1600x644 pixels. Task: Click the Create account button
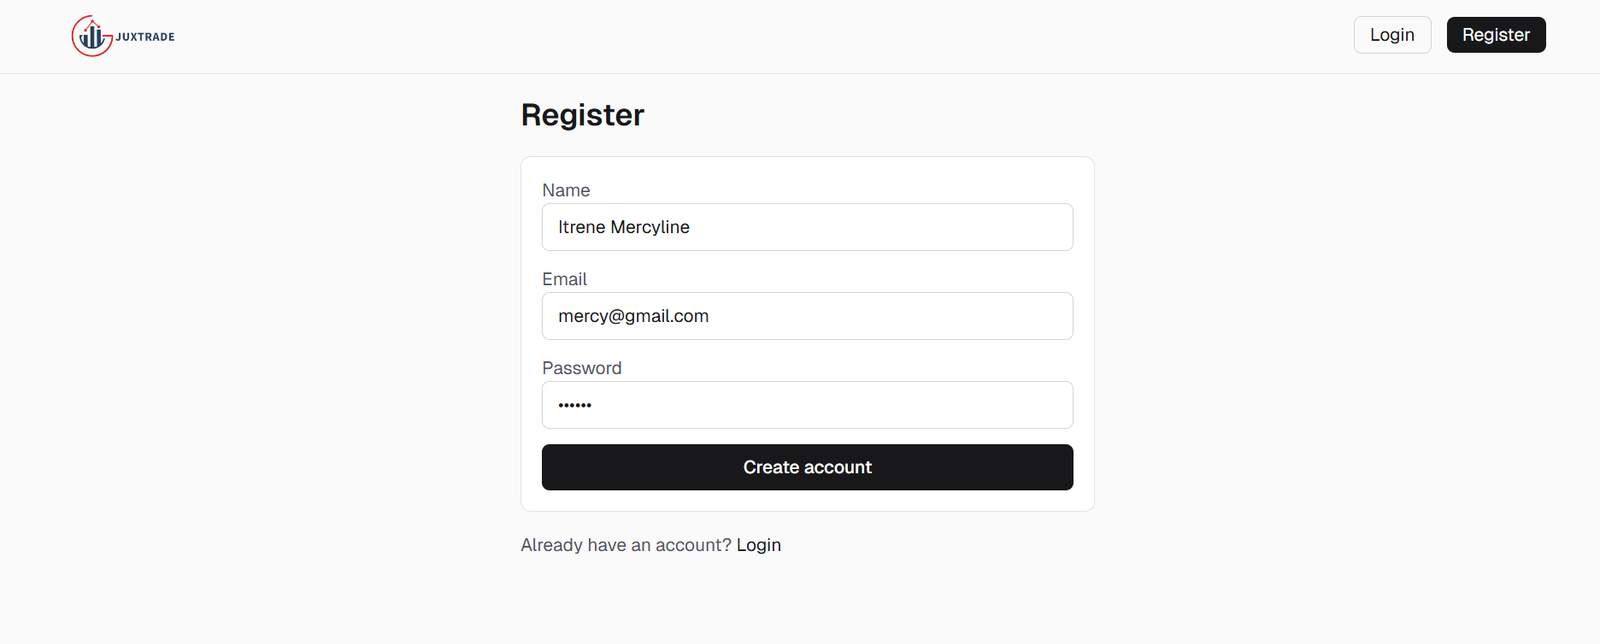pyautogui.click(x=807, y=467)
